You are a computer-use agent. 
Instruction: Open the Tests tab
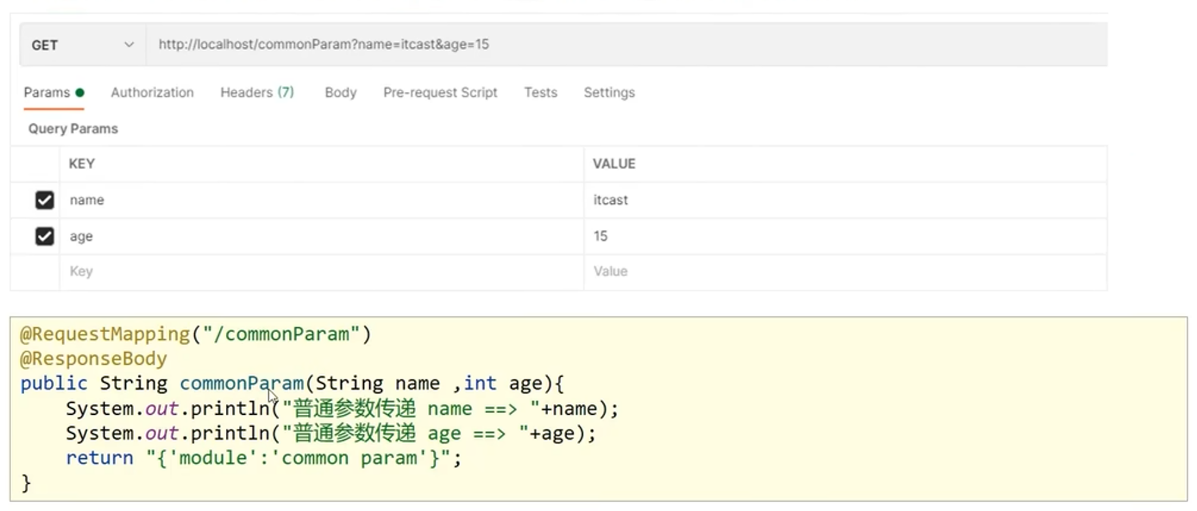(540, 92)
